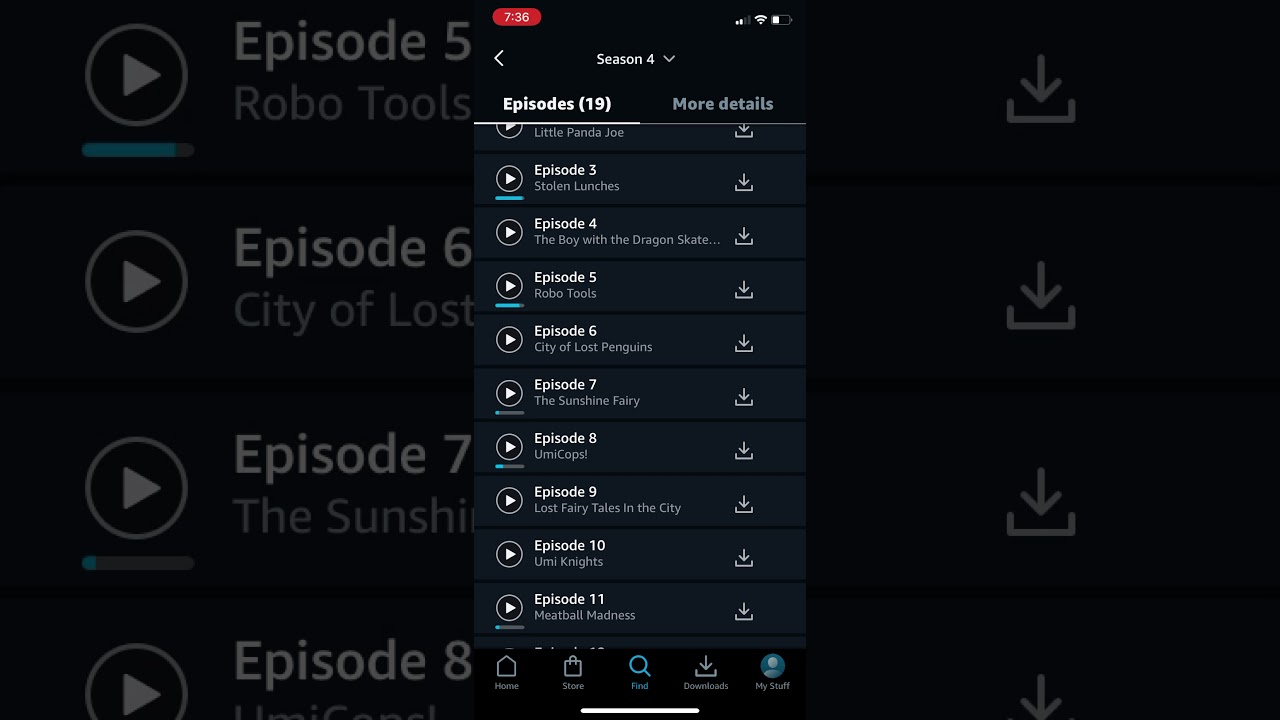Open the Home tab in bottom bar
1280x720 pixels.
506,673
